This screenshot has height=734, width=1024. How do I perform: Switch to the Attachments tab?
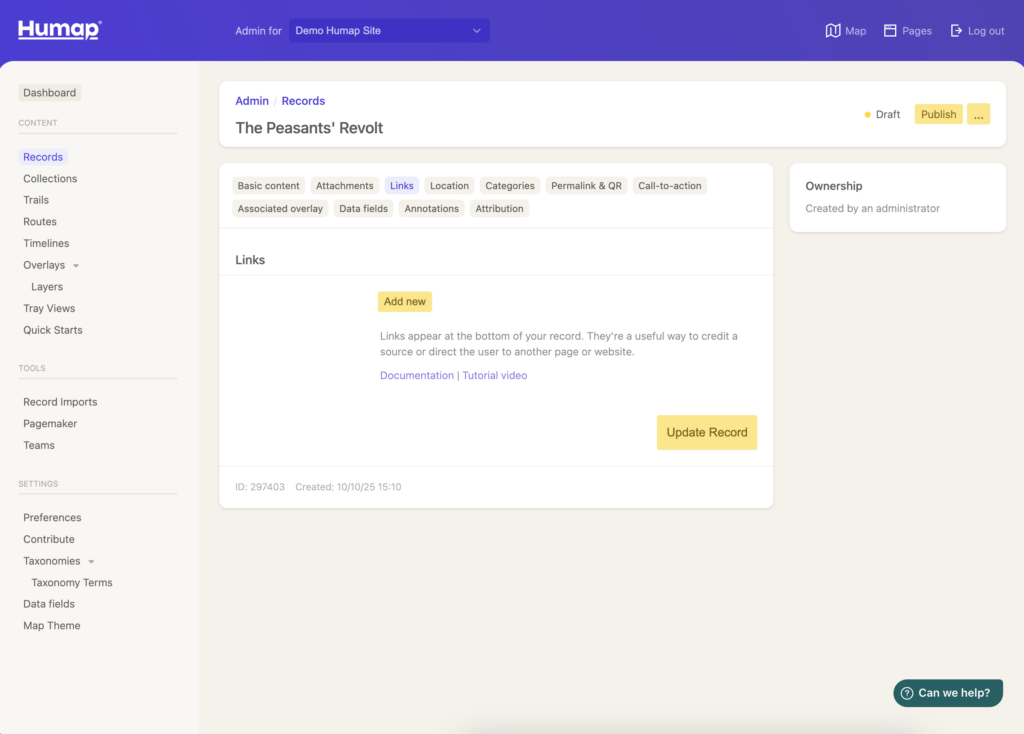344,186
